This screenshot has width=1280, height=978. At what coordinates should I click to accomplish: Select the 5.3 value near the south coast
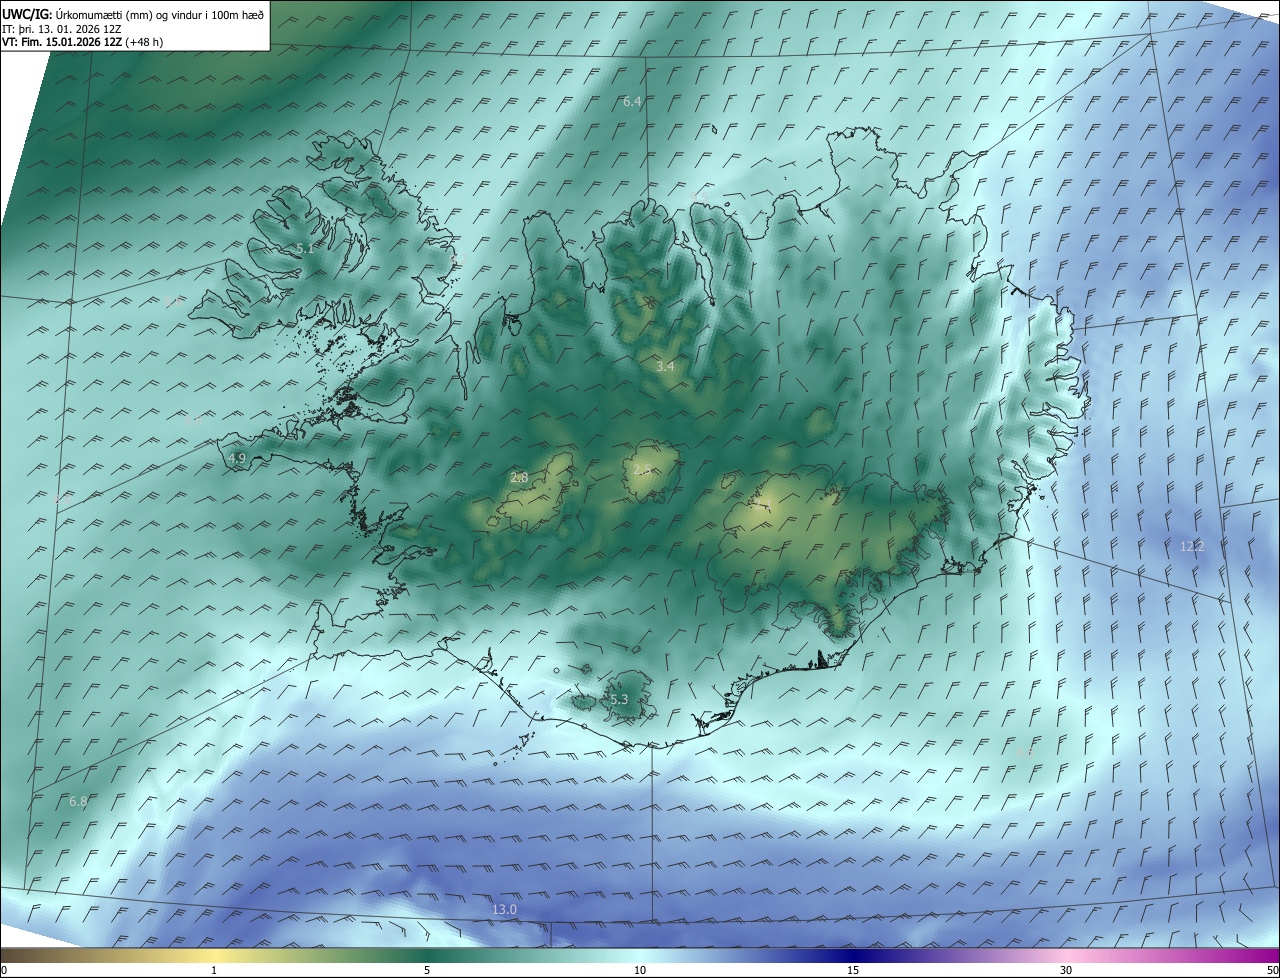[619, 700]
